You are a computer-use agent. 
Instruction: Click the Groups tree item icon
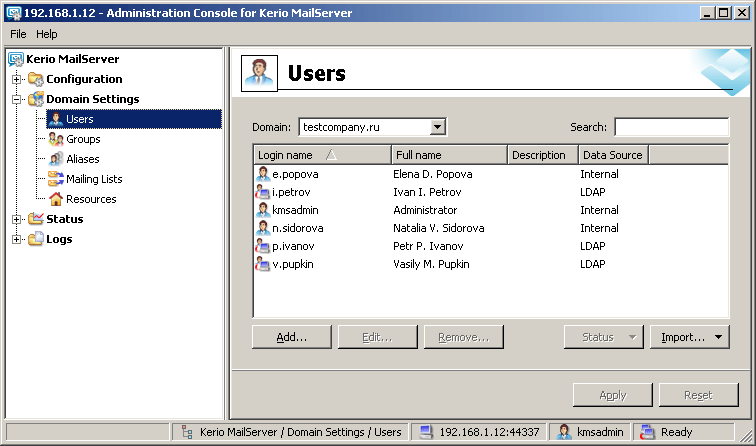point(56,139)
